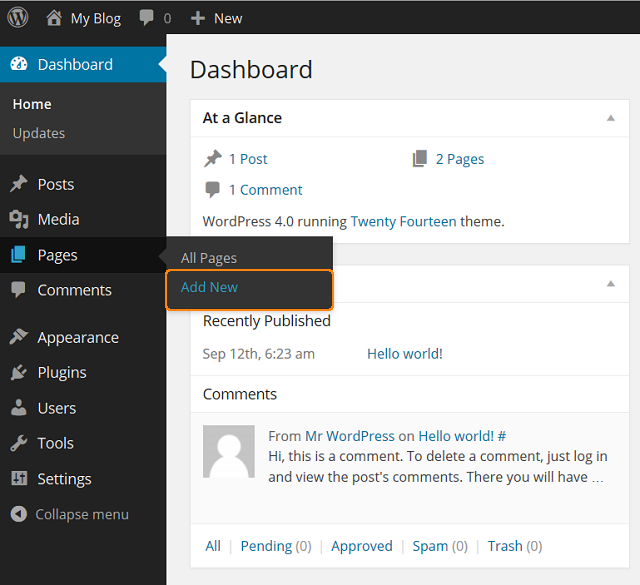Click Mr WordPress avatar thumbnail
Image resolution: width=640 pixels, height=585 pixels.
pyautogui.click(x=229, y=452)
